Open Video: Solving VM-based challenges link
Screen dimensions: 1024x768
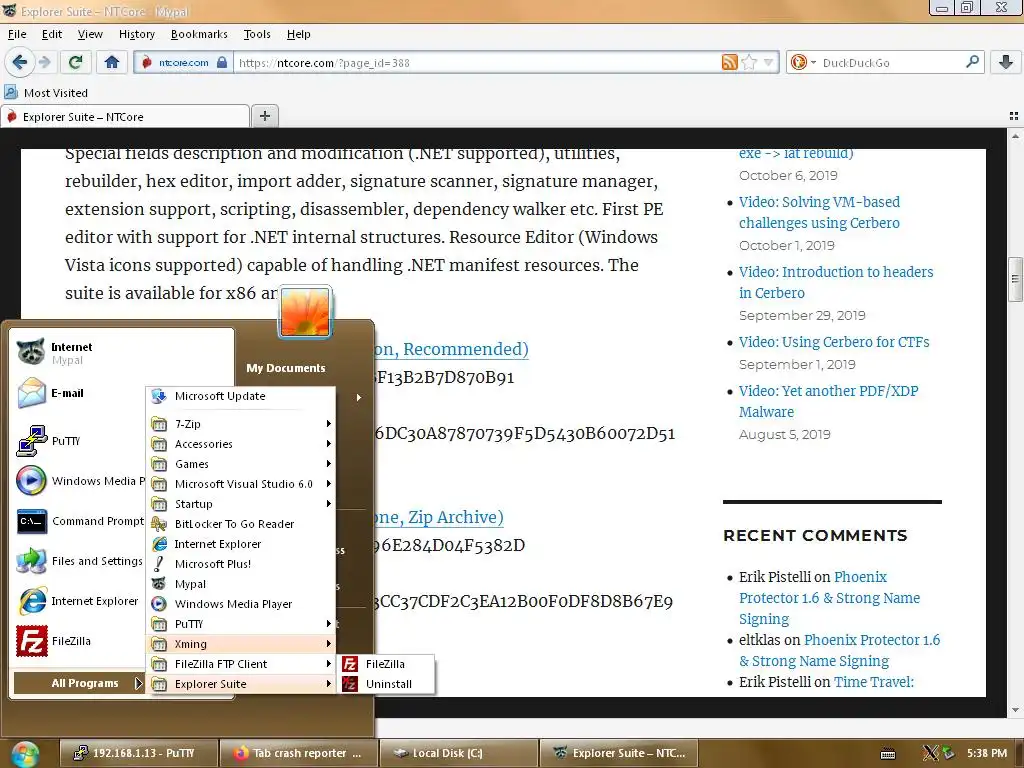819,212
